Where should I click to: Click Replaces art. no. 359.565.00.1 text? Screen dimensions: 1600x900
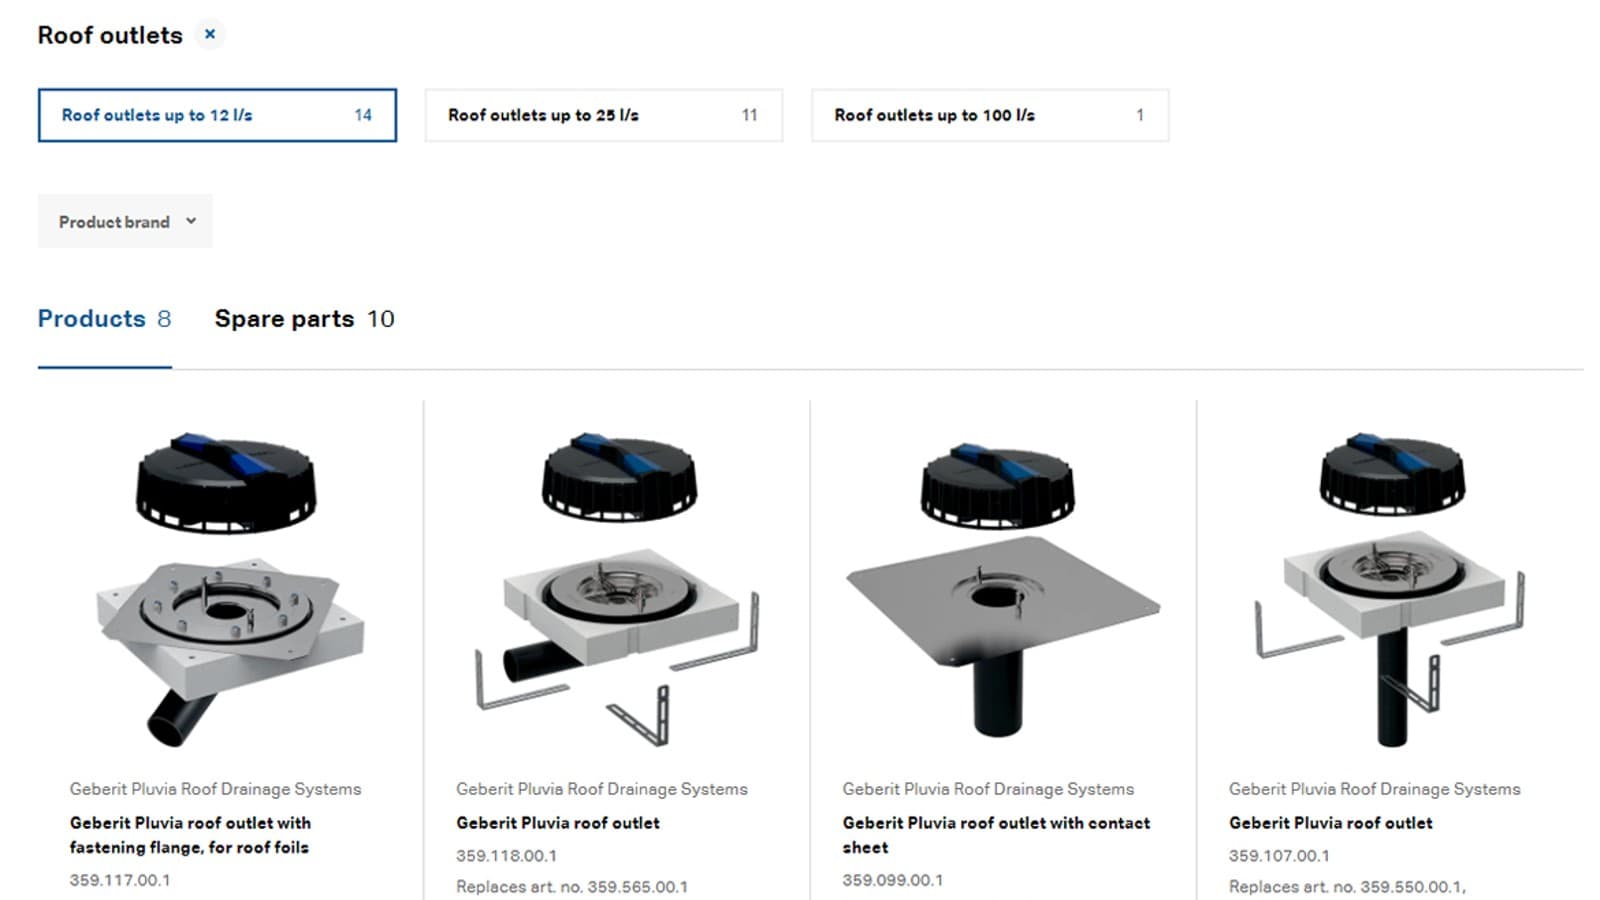[x=572, y=887]
